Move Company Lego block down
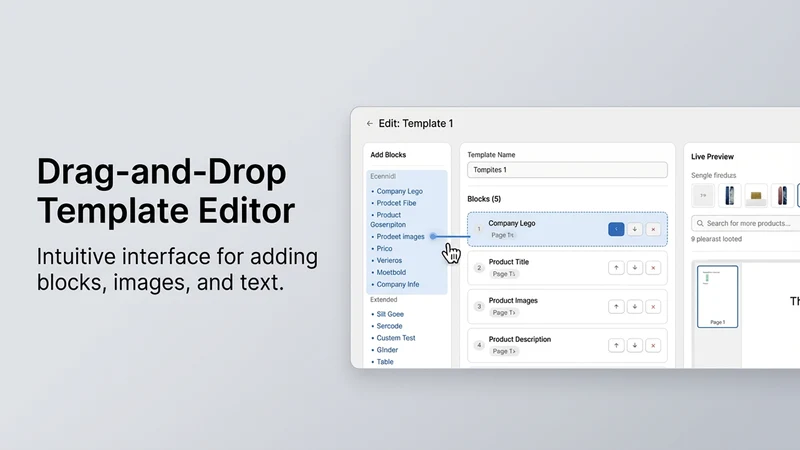This screenshot has height=450, width=800. 635,229
